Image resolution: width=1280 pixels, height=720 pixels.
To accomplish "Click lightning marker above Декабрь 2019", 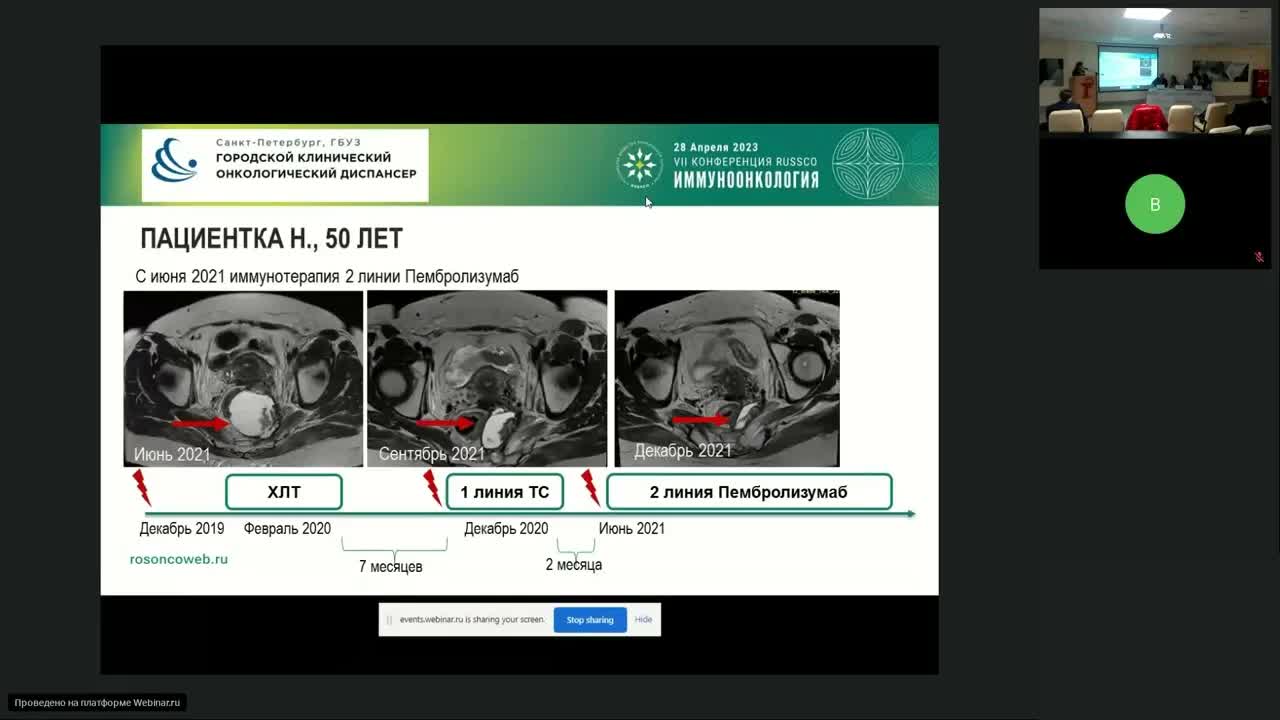I will tap(141, 487).
